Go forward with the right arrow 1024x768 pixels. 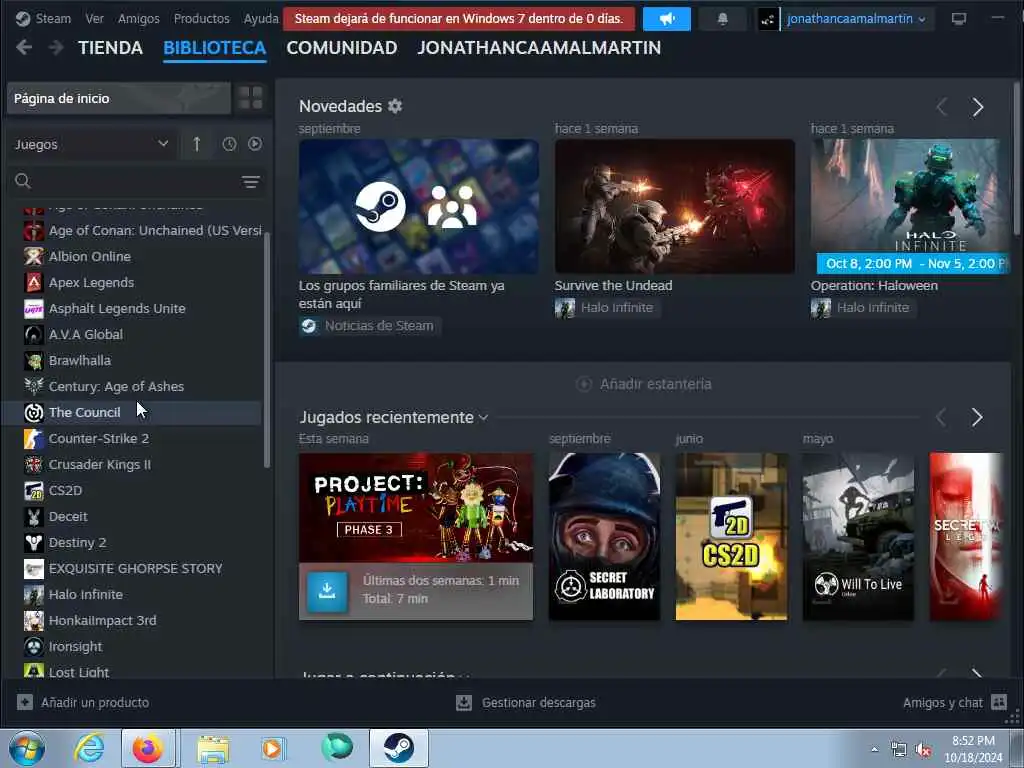point(56,48)
